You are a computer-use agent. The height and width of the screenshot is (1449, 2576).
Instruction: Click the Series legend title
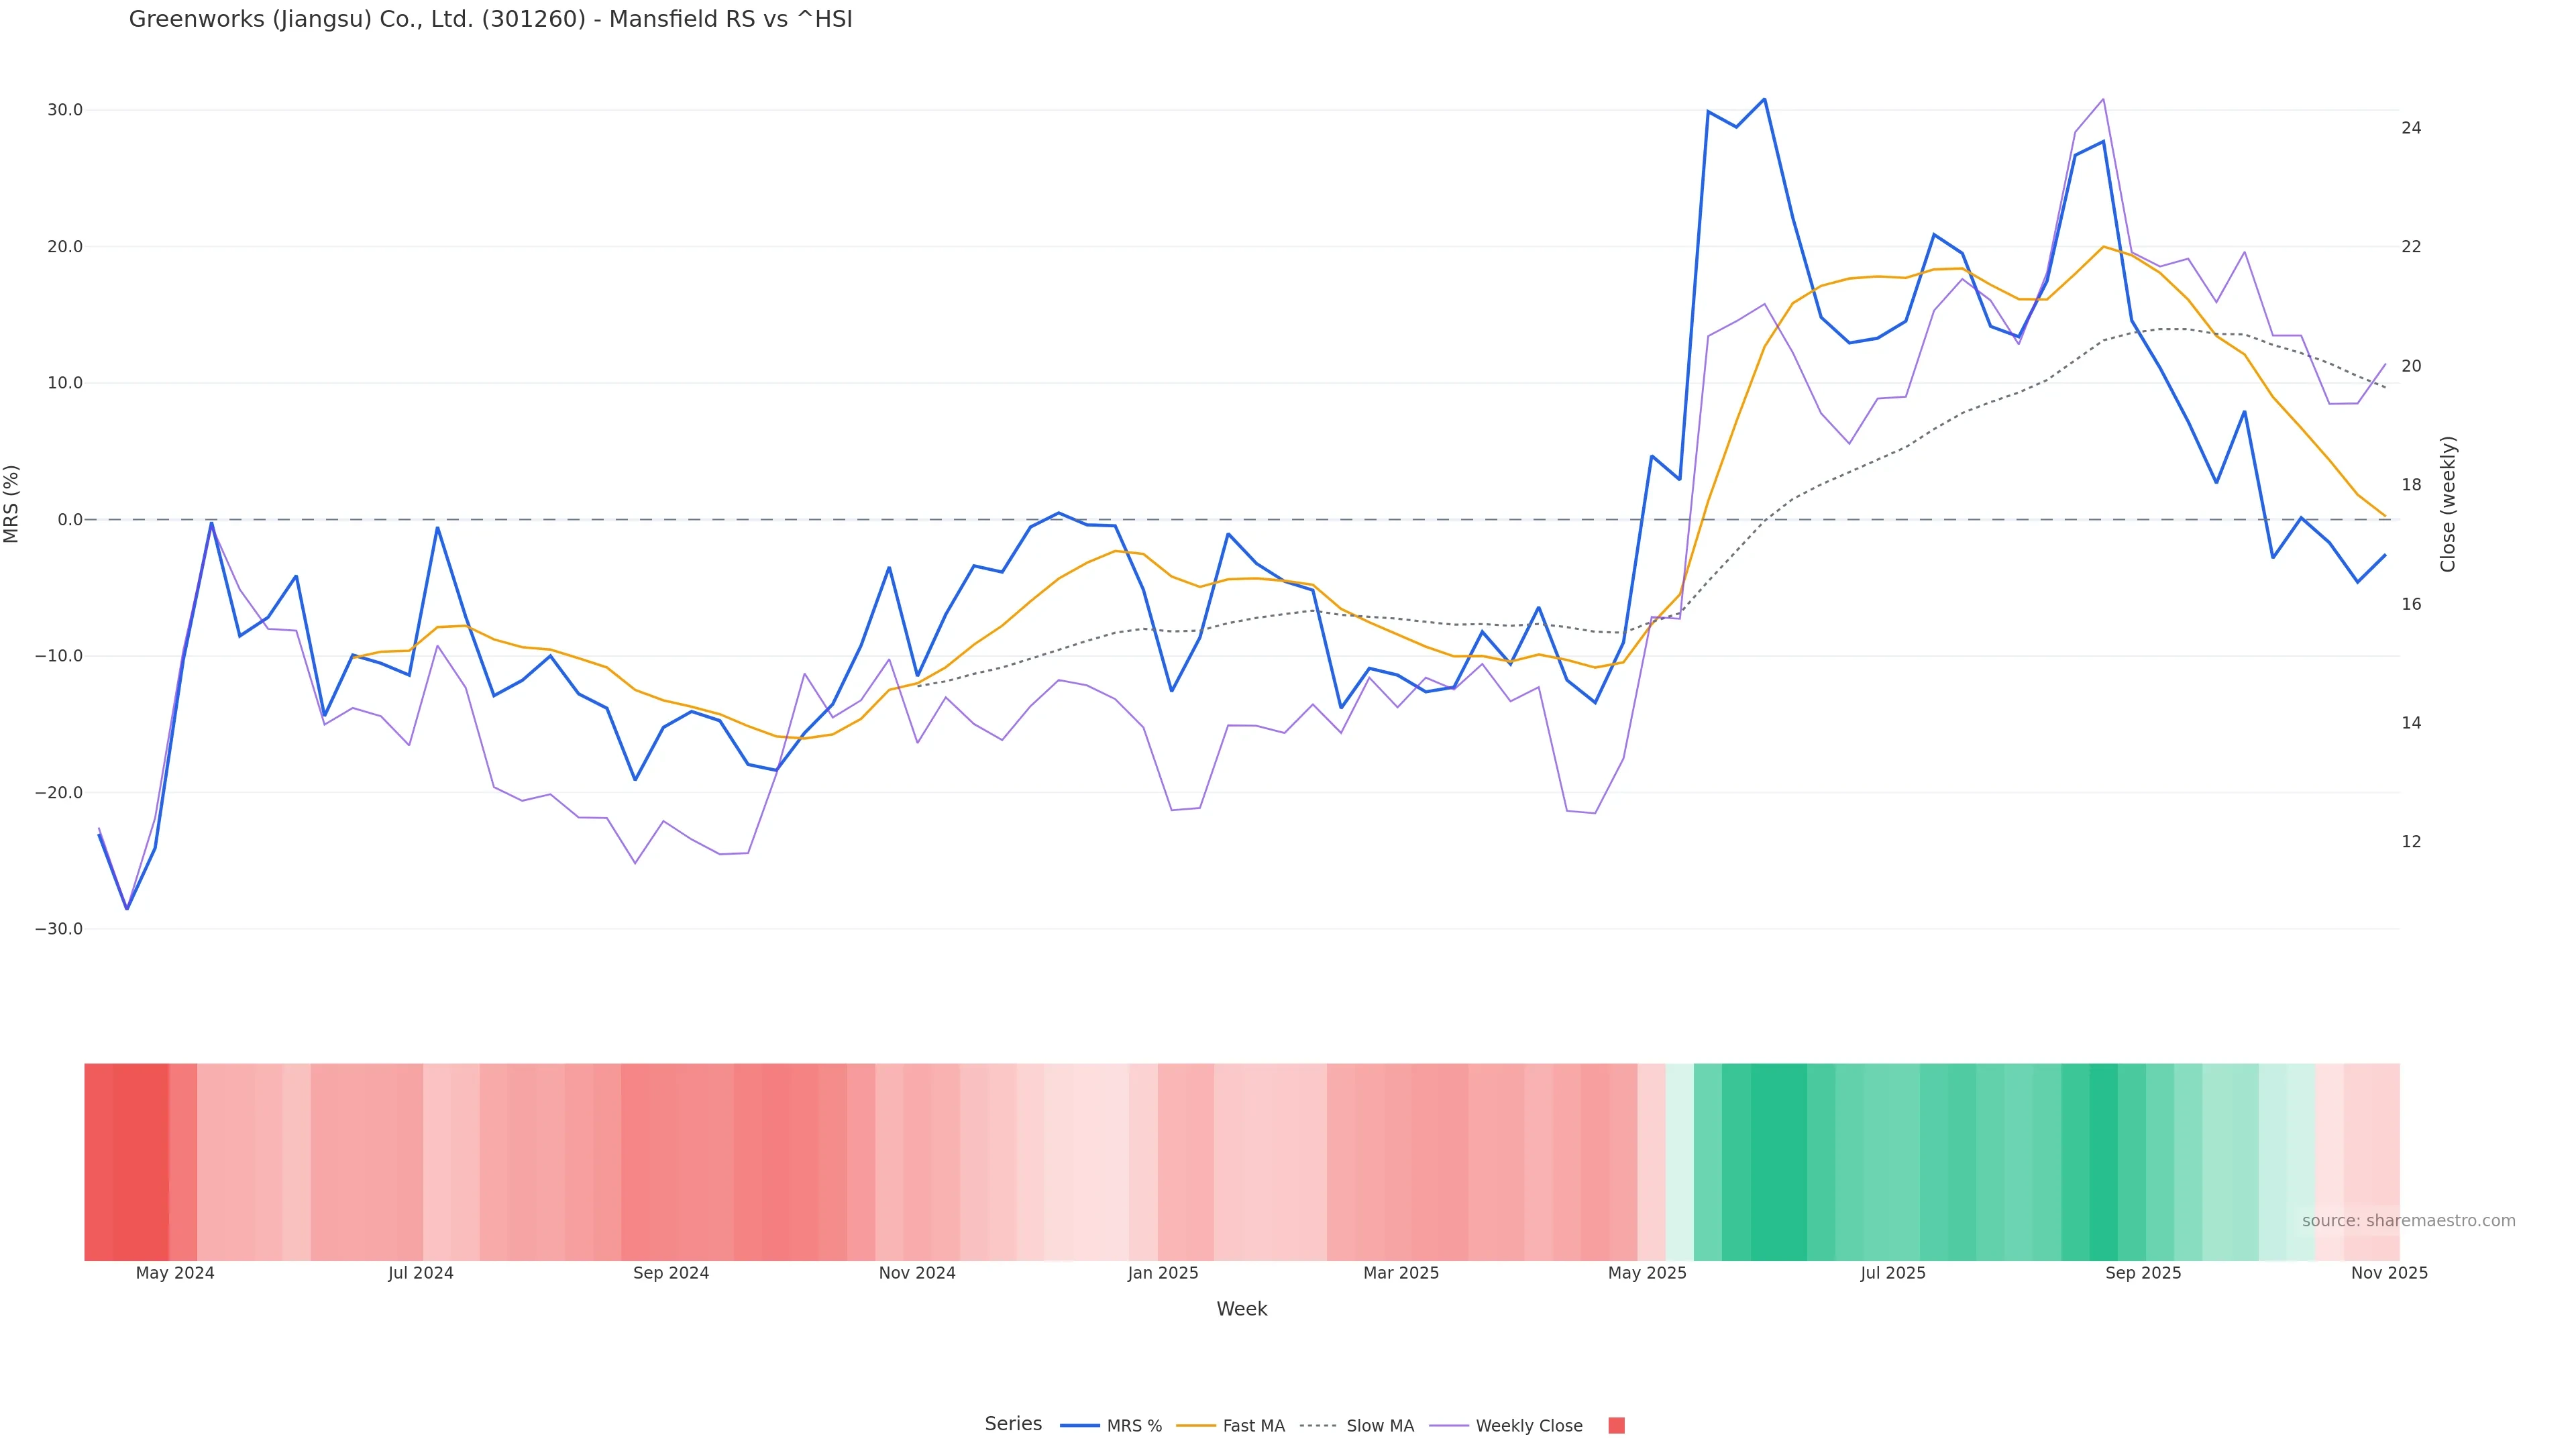tap(1012, 1424)
